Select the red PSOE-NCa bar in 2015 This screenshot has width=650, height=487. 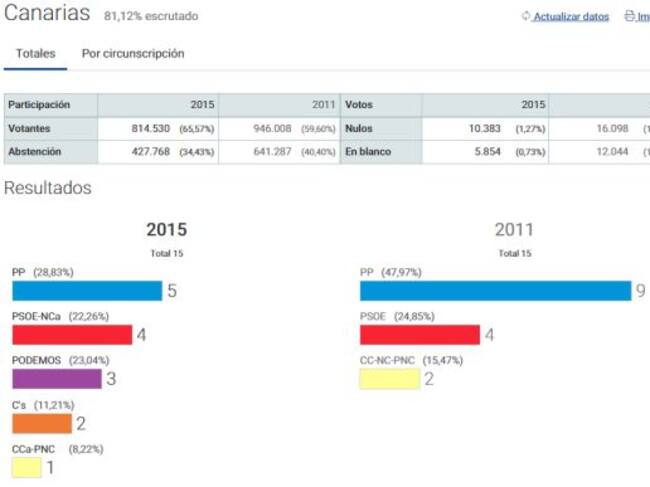click(72, 335)
